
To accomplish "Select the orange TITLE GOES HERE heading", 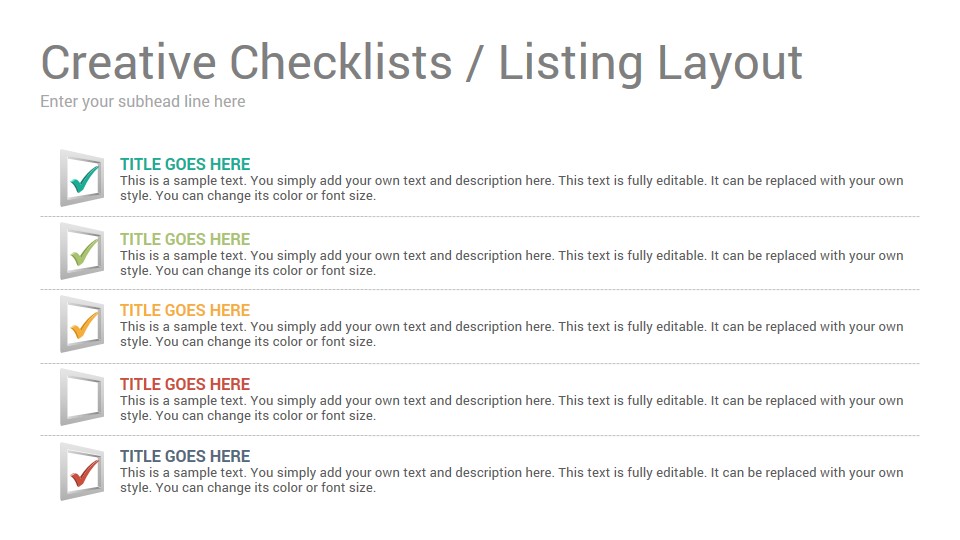I will [x=185, y=310].
